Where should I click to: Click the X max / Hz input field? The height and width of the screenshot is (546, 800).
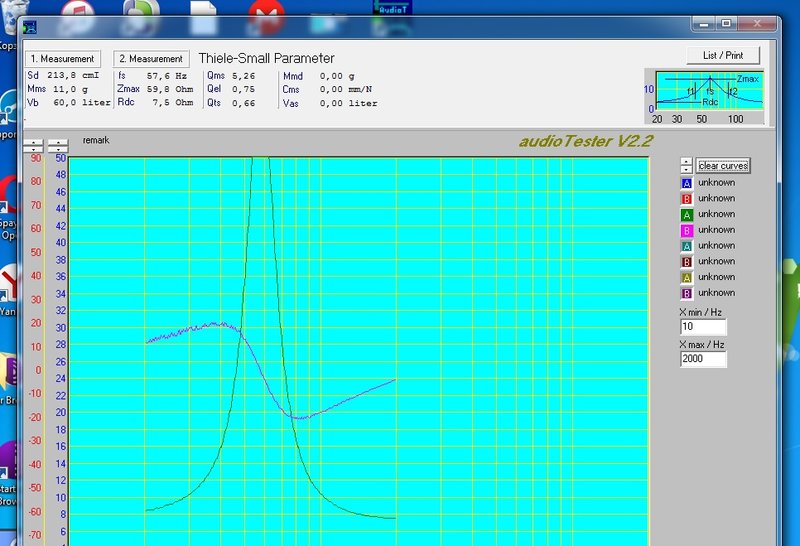[x=703, y=359]
